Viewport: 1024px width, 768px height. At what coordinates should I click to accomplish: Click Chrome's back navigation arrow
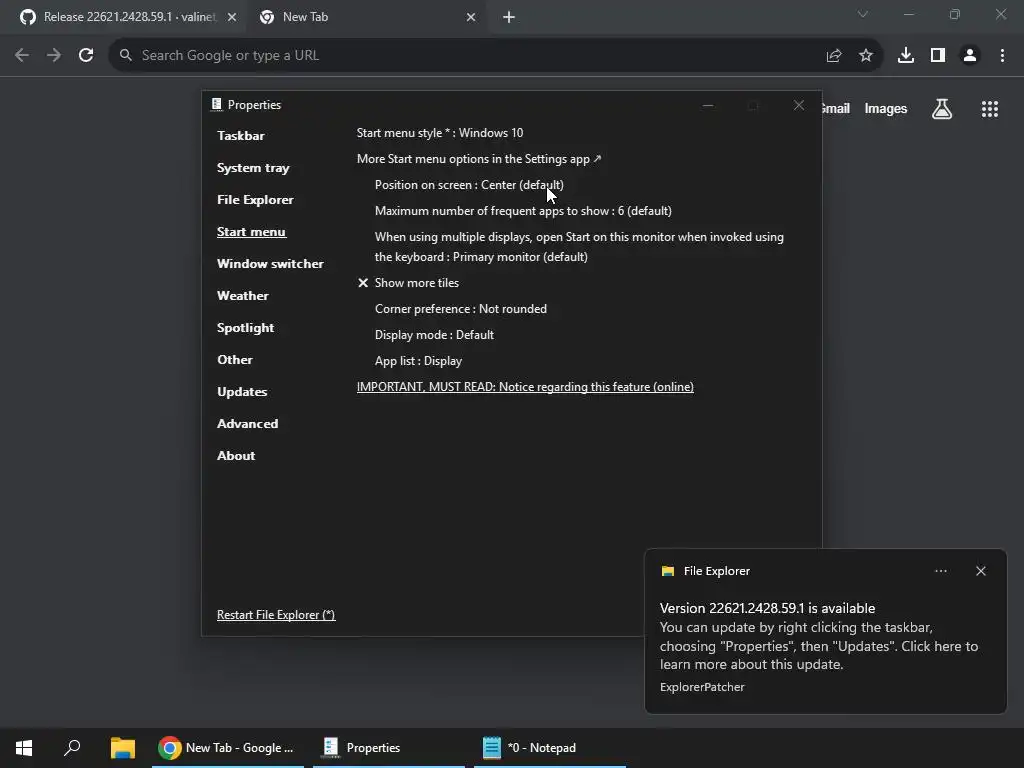click(22, 56)
